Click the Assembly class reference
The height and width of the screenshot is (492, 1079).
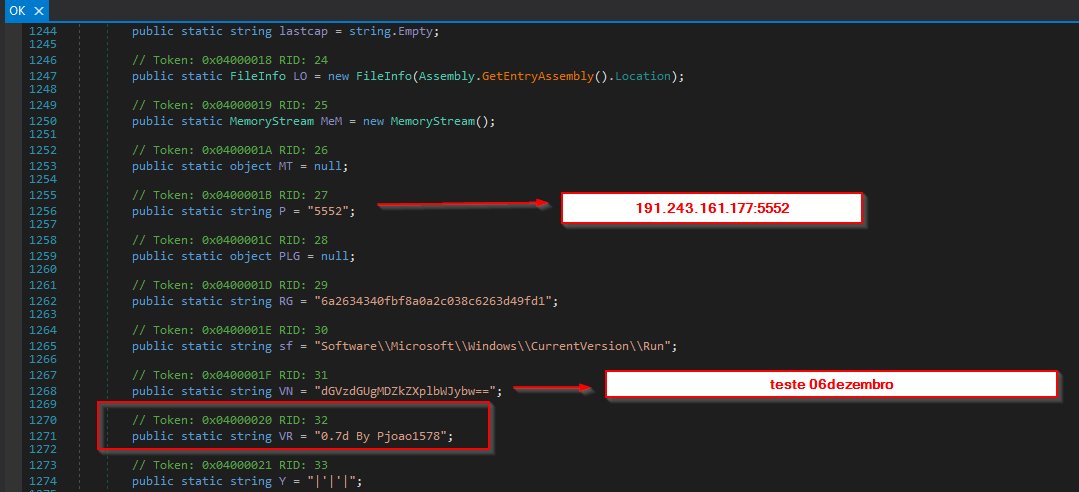click(446, 76)
